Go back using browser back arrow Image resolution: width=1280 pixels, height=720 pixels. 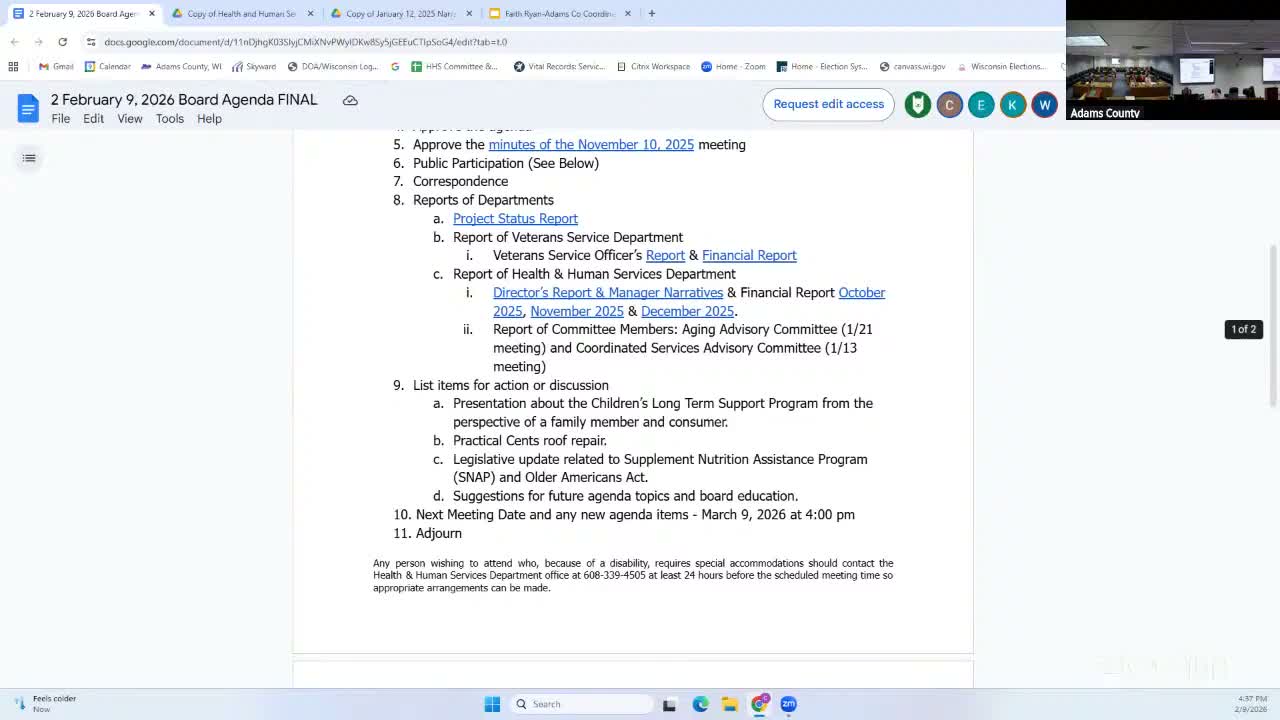click(x=14, y=42)
